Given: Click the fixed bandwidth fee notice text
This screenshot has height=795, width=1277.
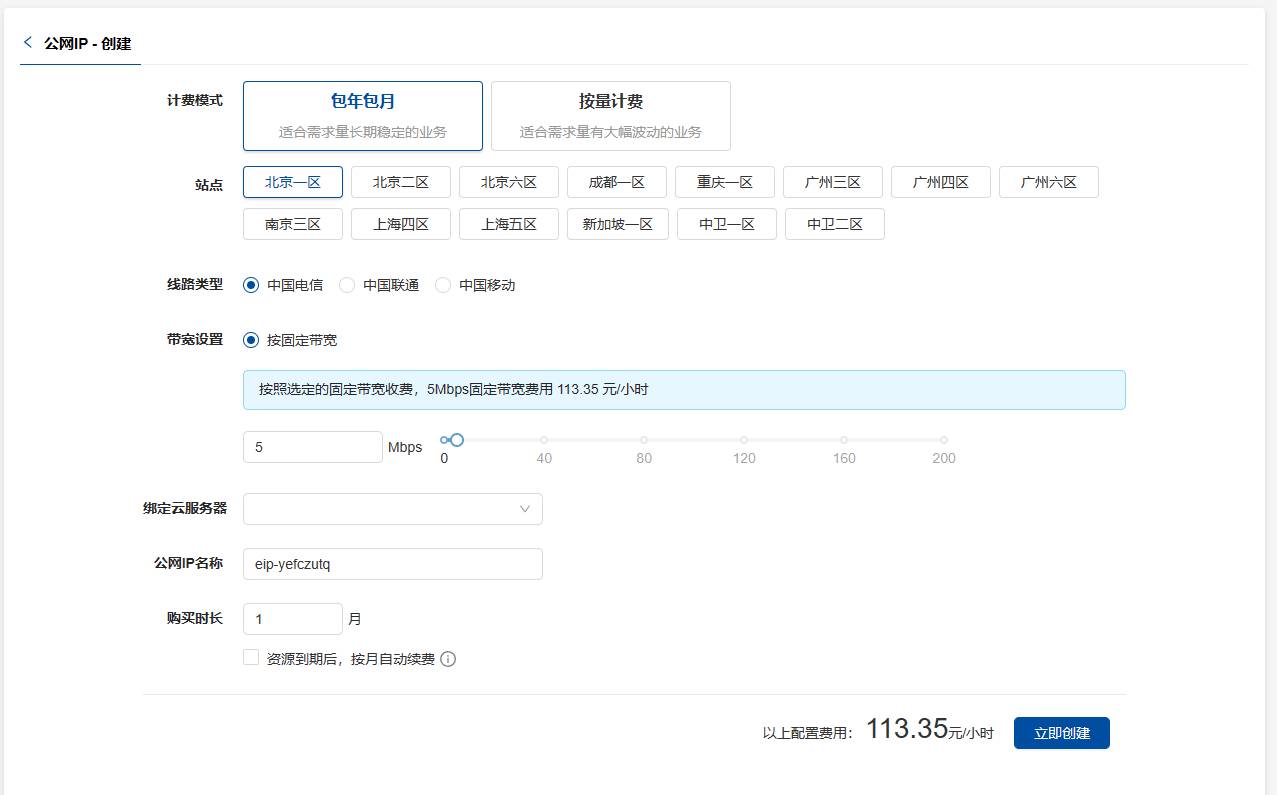Looking at the screenshot, I should coord(454,389).
